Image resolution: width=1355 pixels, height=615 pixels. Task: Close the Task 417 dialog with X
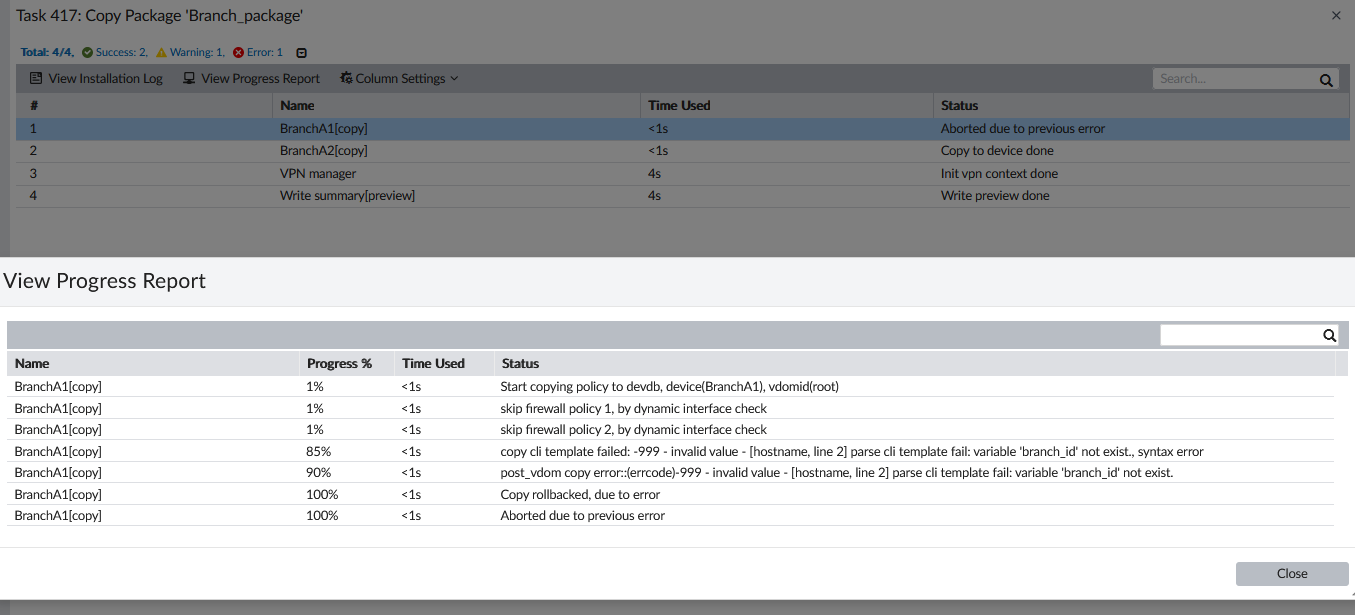(1336, 16)
